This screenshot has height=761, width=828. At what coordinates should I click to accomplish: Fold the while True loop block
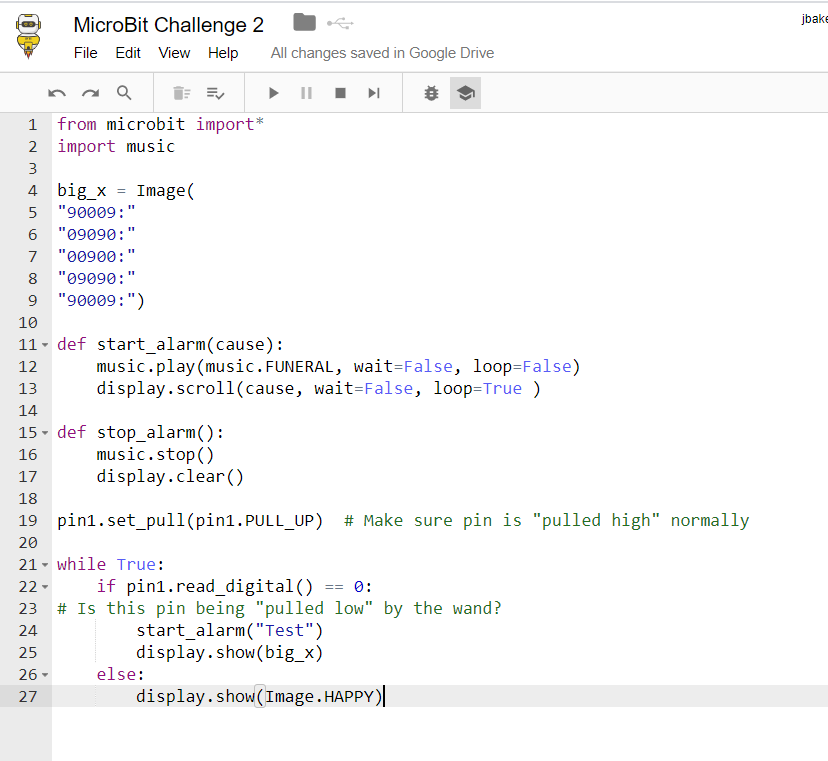point(44,564)
